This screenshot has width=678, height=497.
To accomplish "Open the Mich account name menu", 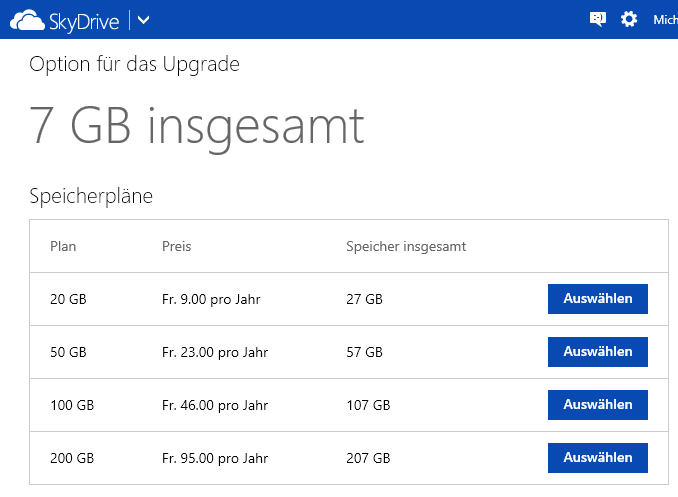I will [665, 20].
